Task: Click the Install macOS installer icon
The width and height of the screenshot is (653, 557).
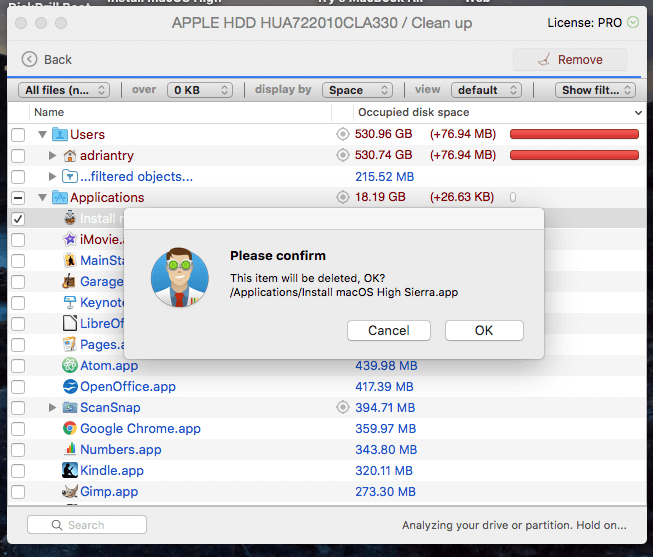Action: pyautogui.click(x=70, y=218)
